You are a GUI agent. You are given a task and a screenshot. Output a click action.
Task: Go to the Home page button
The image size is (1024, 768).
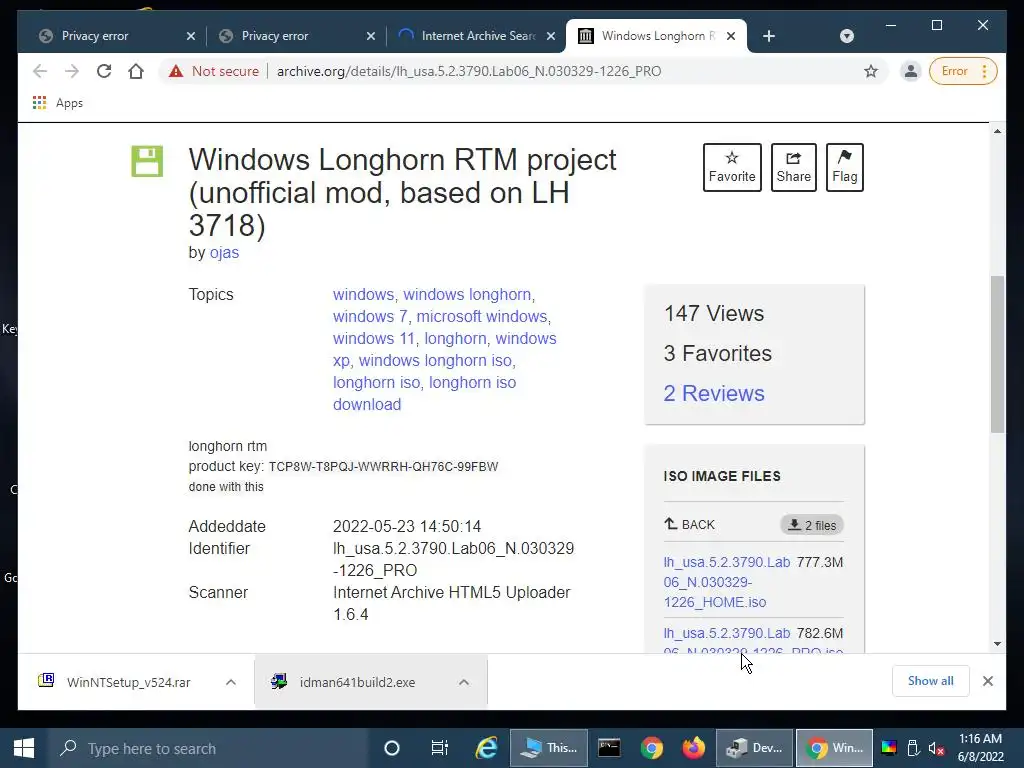[x=136, y=71]
